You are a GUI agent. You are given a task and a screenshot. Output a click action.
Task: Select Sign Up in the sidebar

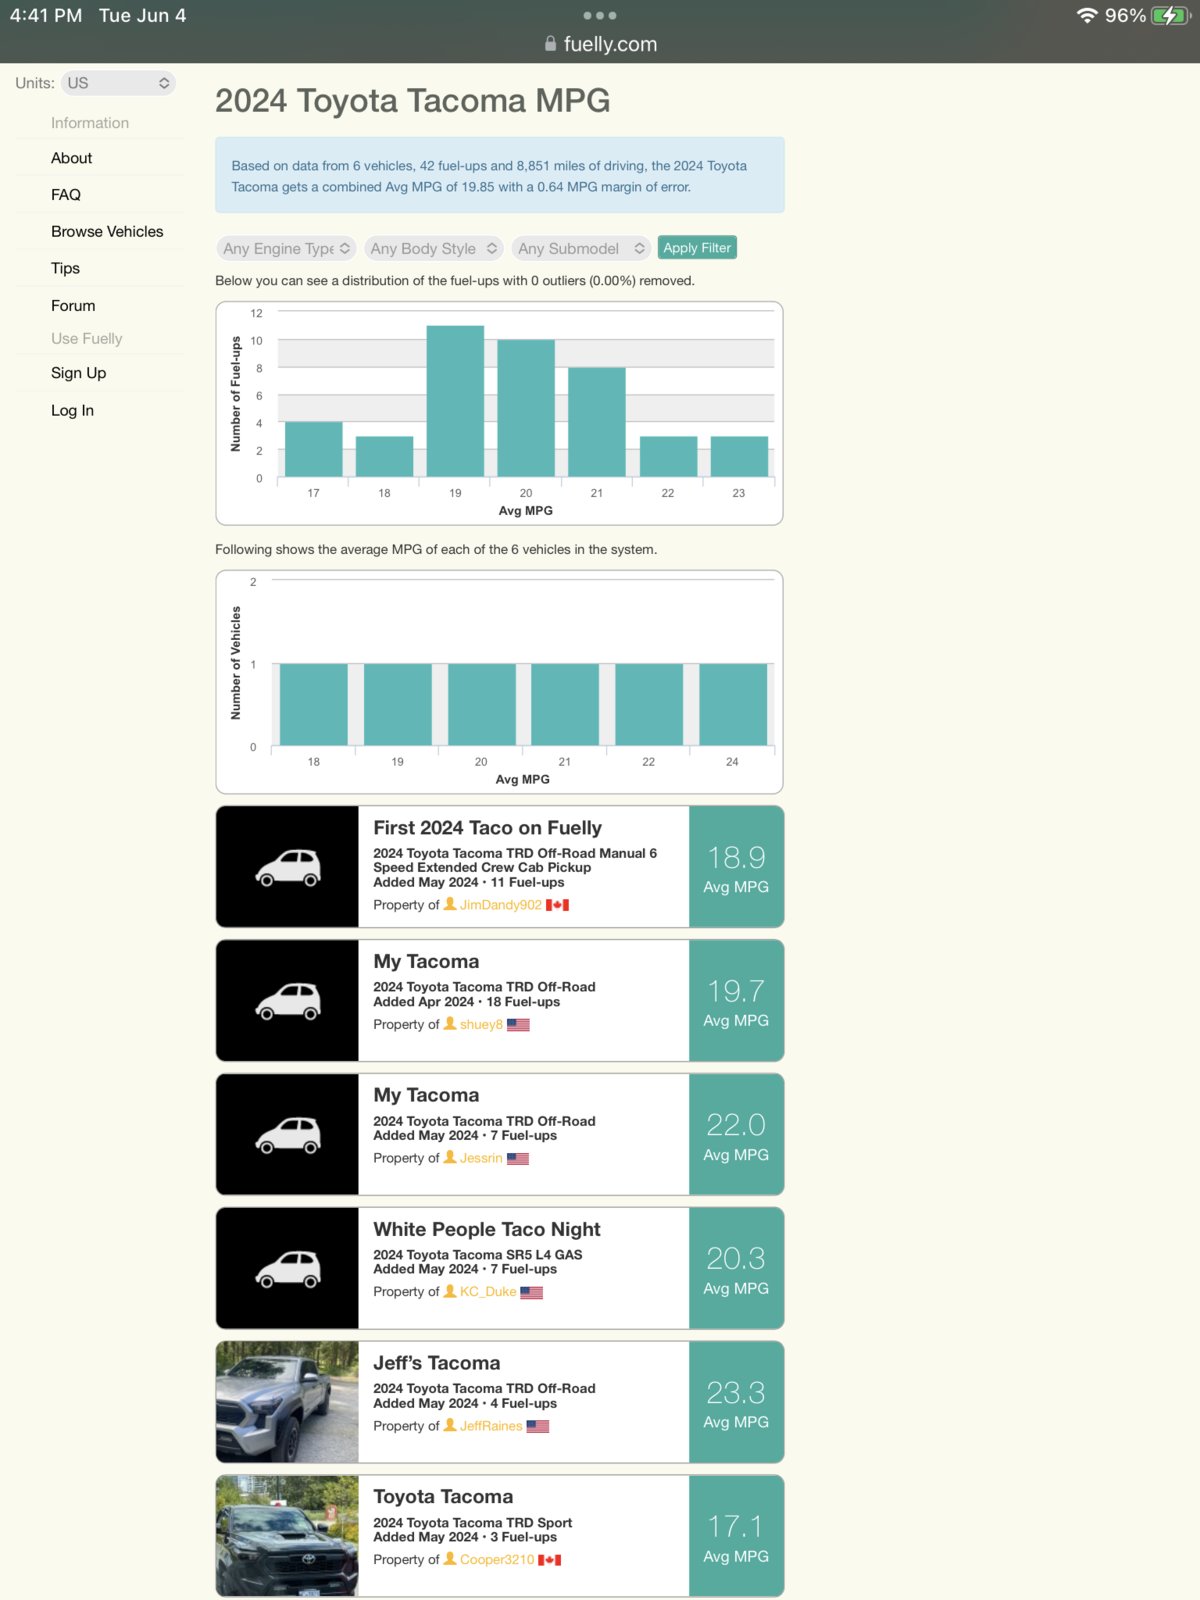coord(78,373)
